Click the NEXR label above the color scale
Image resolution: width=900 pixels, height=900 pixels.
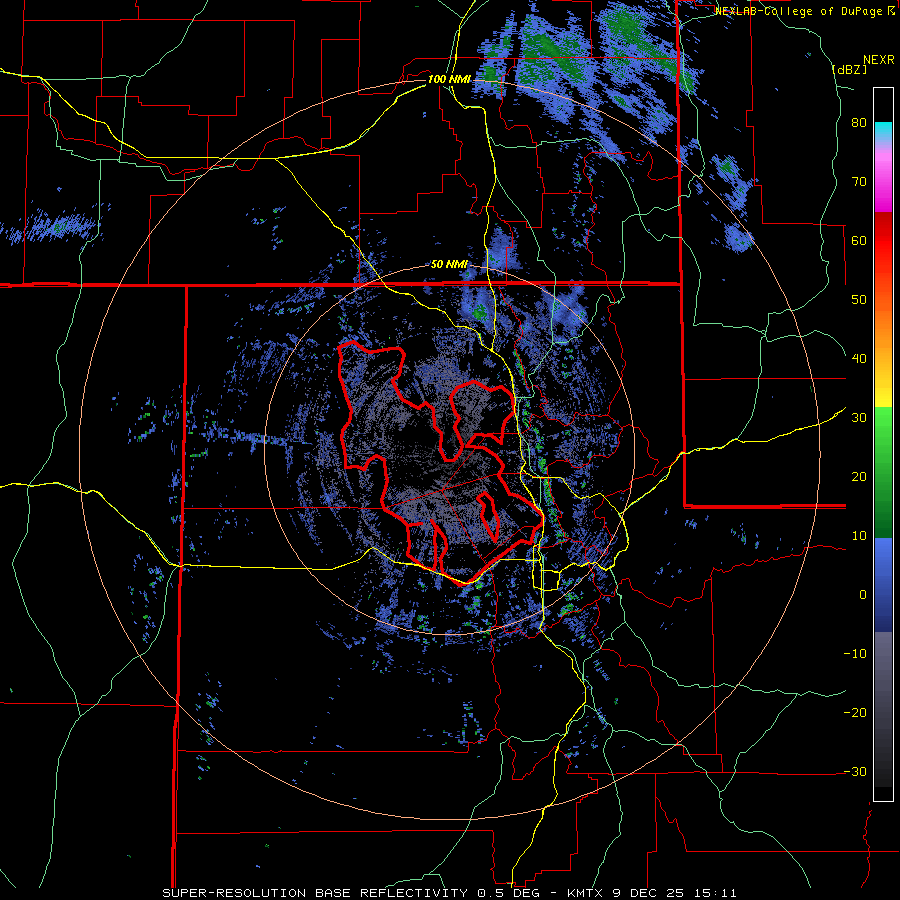point(878,60)
